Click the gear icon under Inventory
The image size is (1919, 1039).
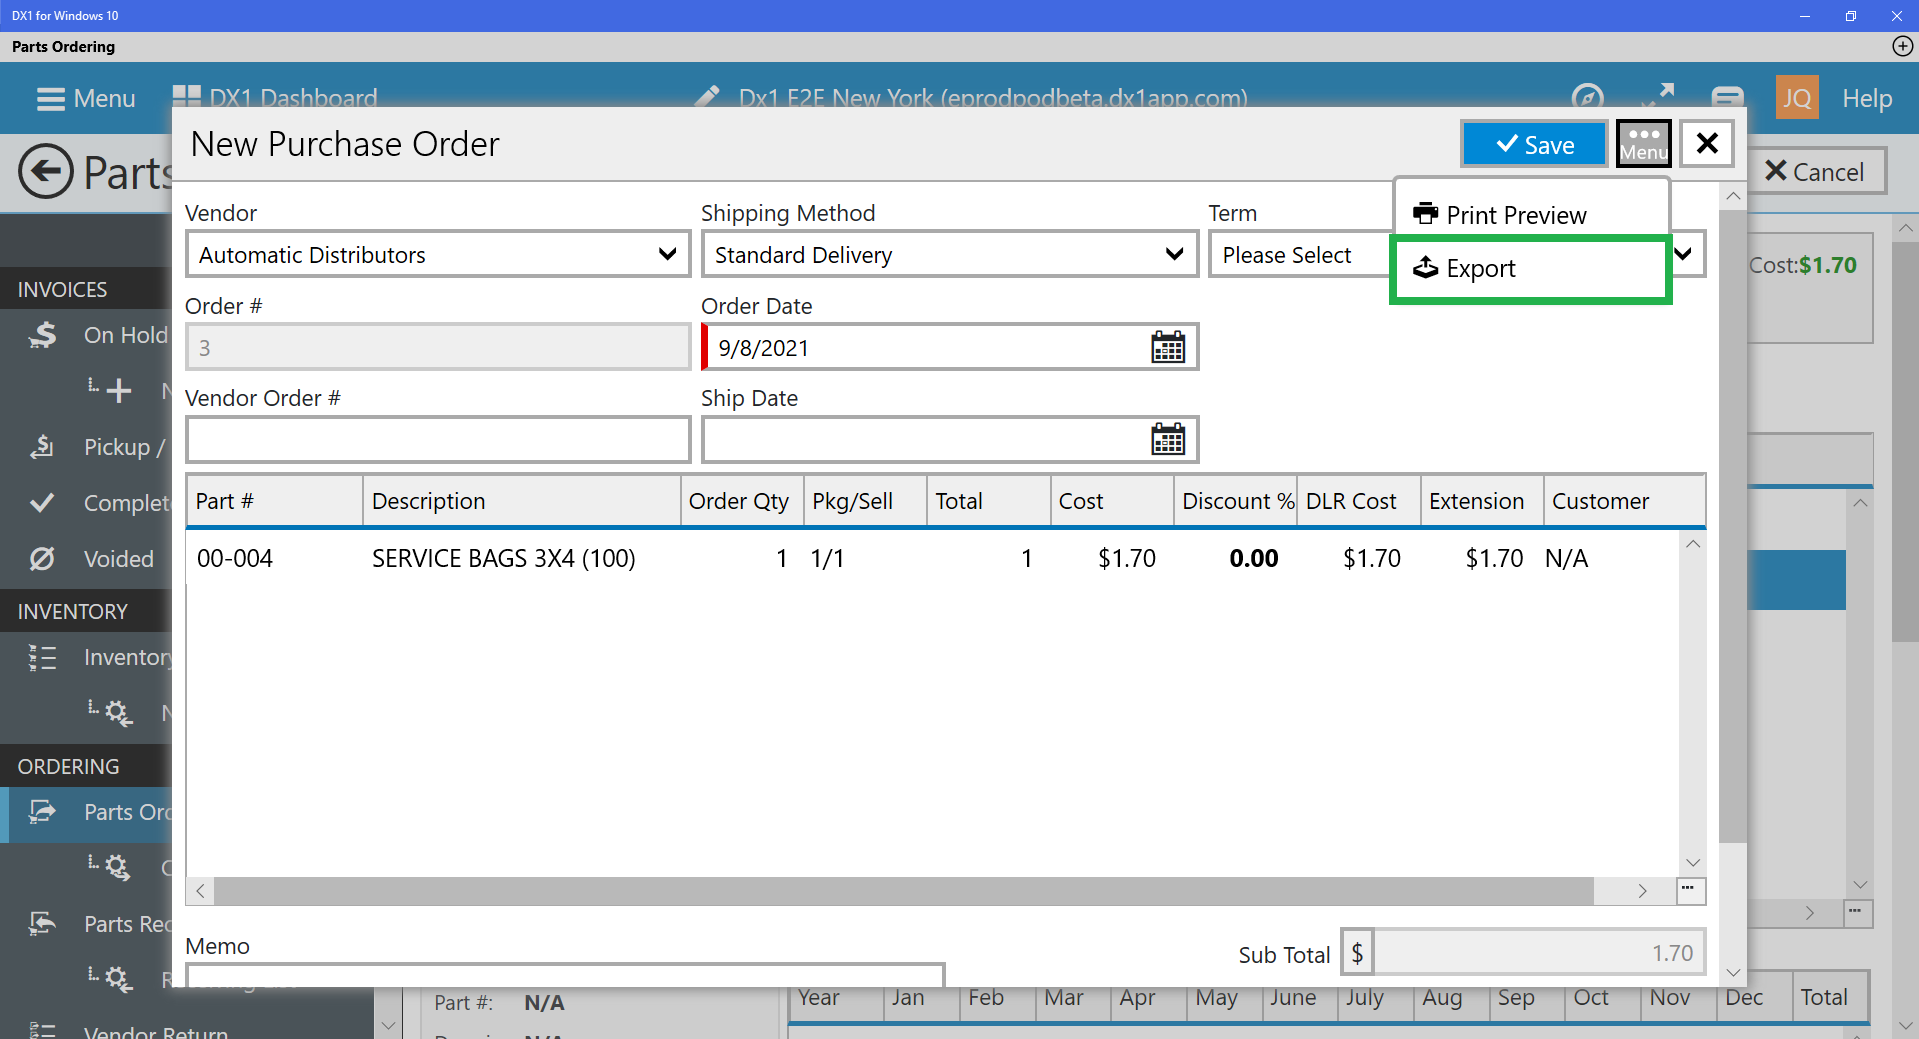click(x=118, y=712)
